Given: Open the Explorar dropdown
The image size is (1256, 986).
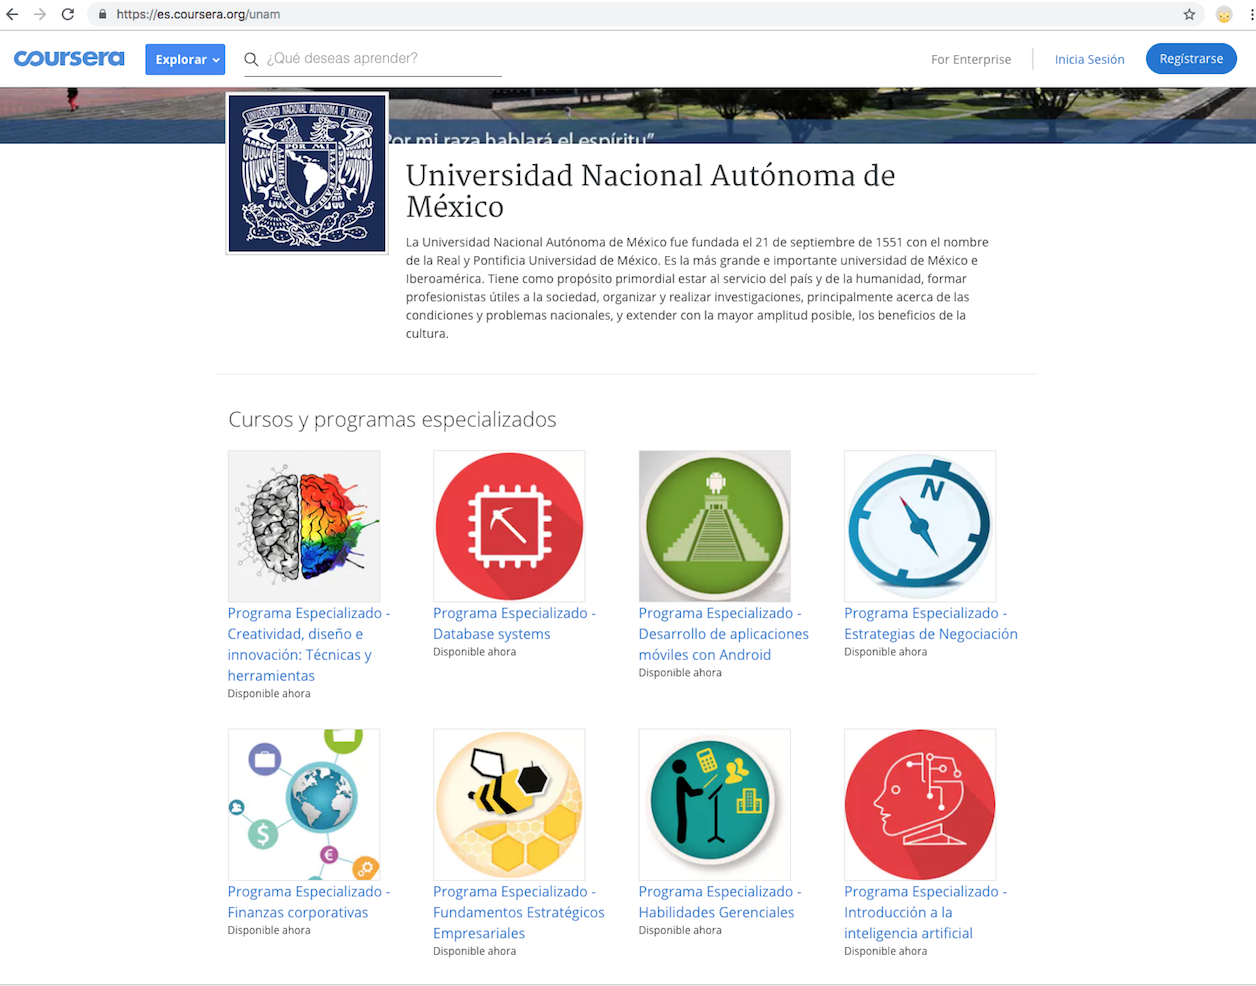Looking at the screenshot, I should [x=185, y=59].
